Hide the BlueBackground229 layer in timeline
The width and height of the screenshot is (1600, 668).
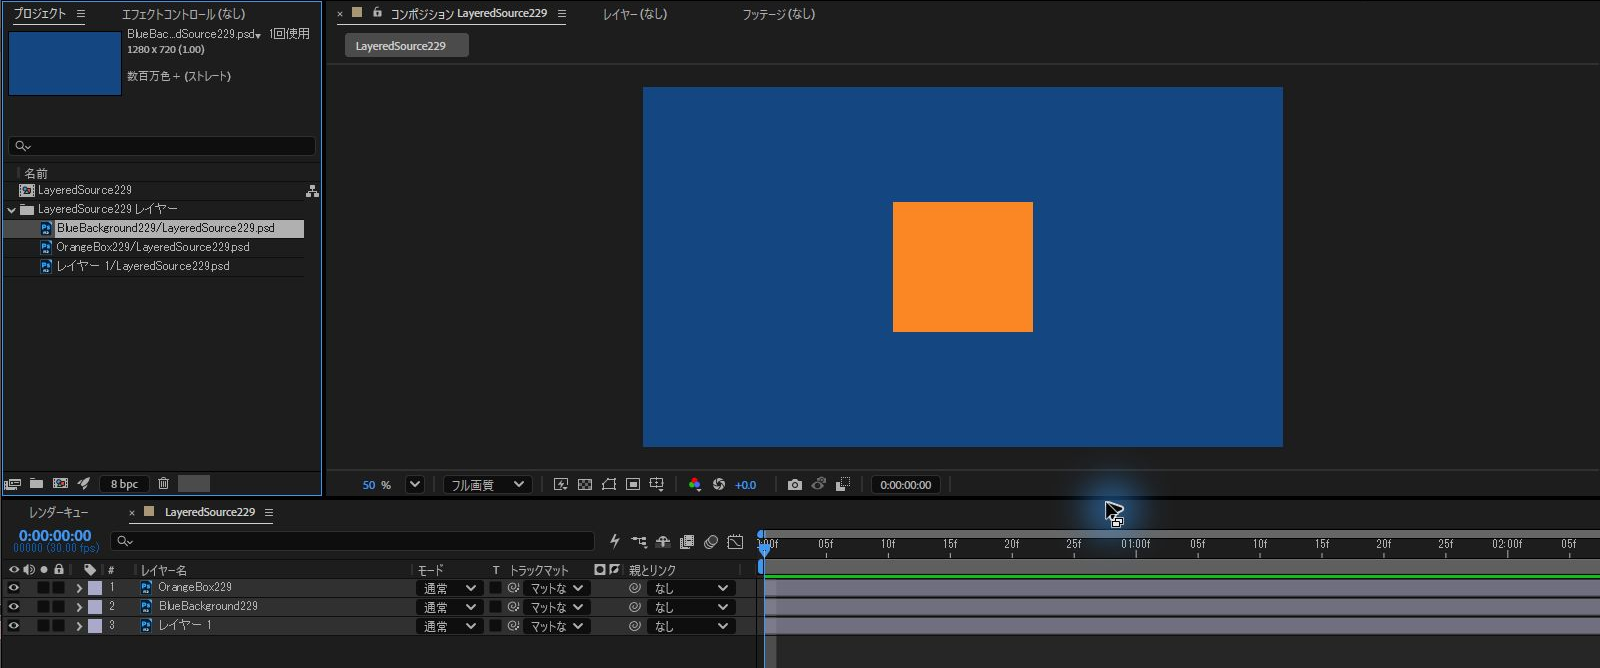tap(14, 607)
